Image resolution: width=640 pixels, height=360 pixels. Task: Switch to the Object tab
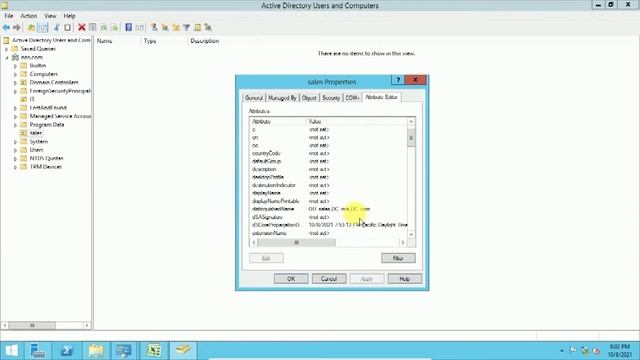click(x=309, y=98)
